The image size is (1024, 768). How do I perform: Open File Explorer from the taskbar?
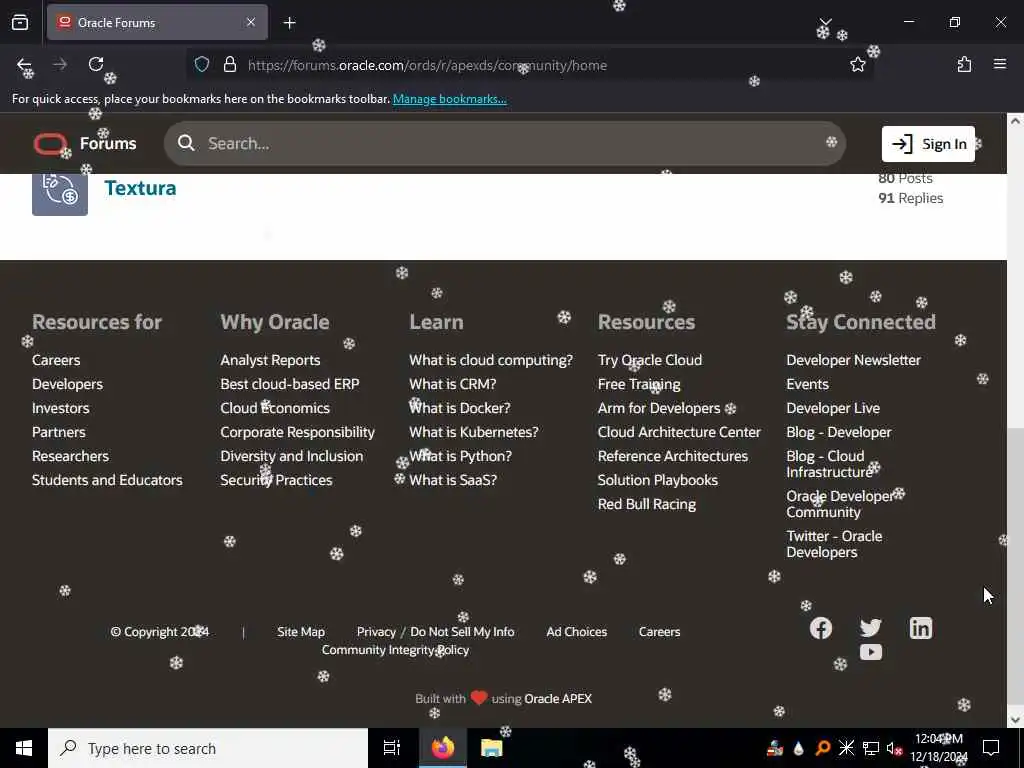click(491, 748)
